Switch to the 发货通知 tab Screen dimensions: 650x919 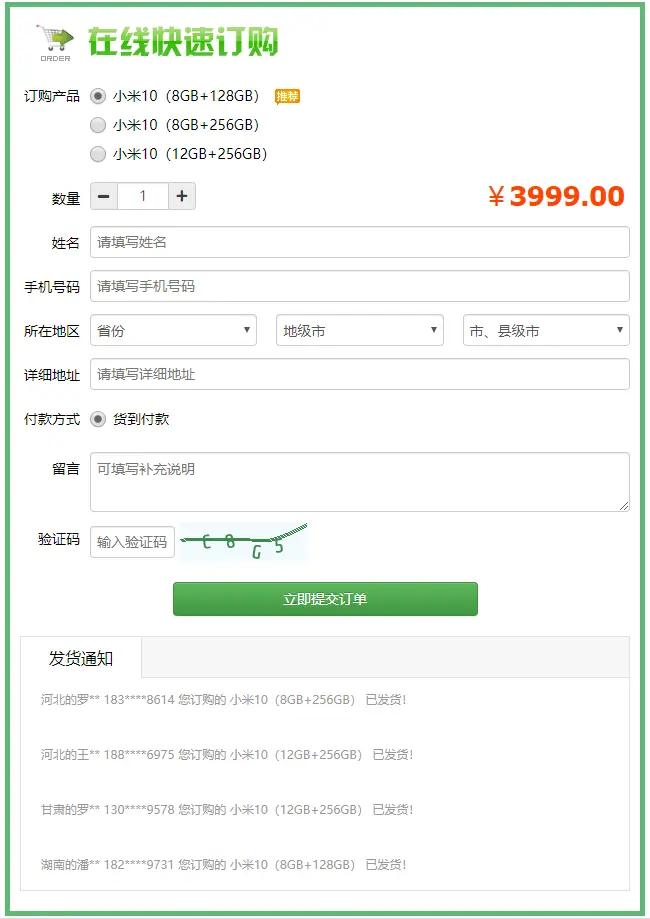[x=81, y=658]
